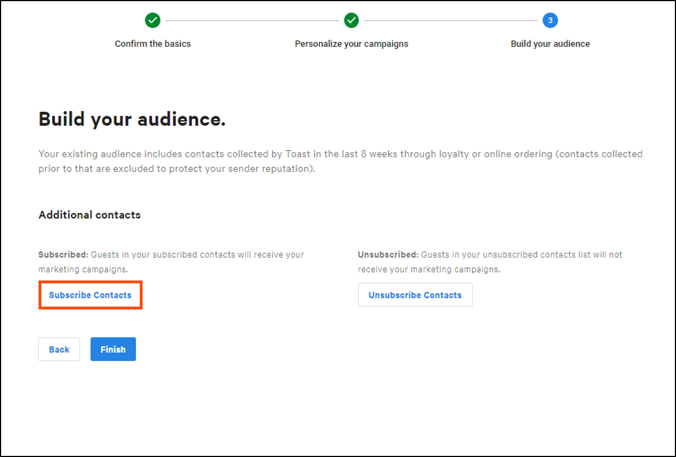Click the progress line between steps two and three
This screenshot has width=676, height=457.
(451, 20)
